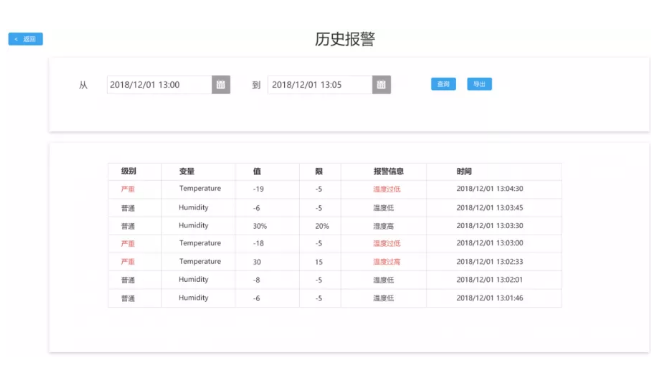Focus the start time field 2018/12/01 13:00

[x=160, y=85]
